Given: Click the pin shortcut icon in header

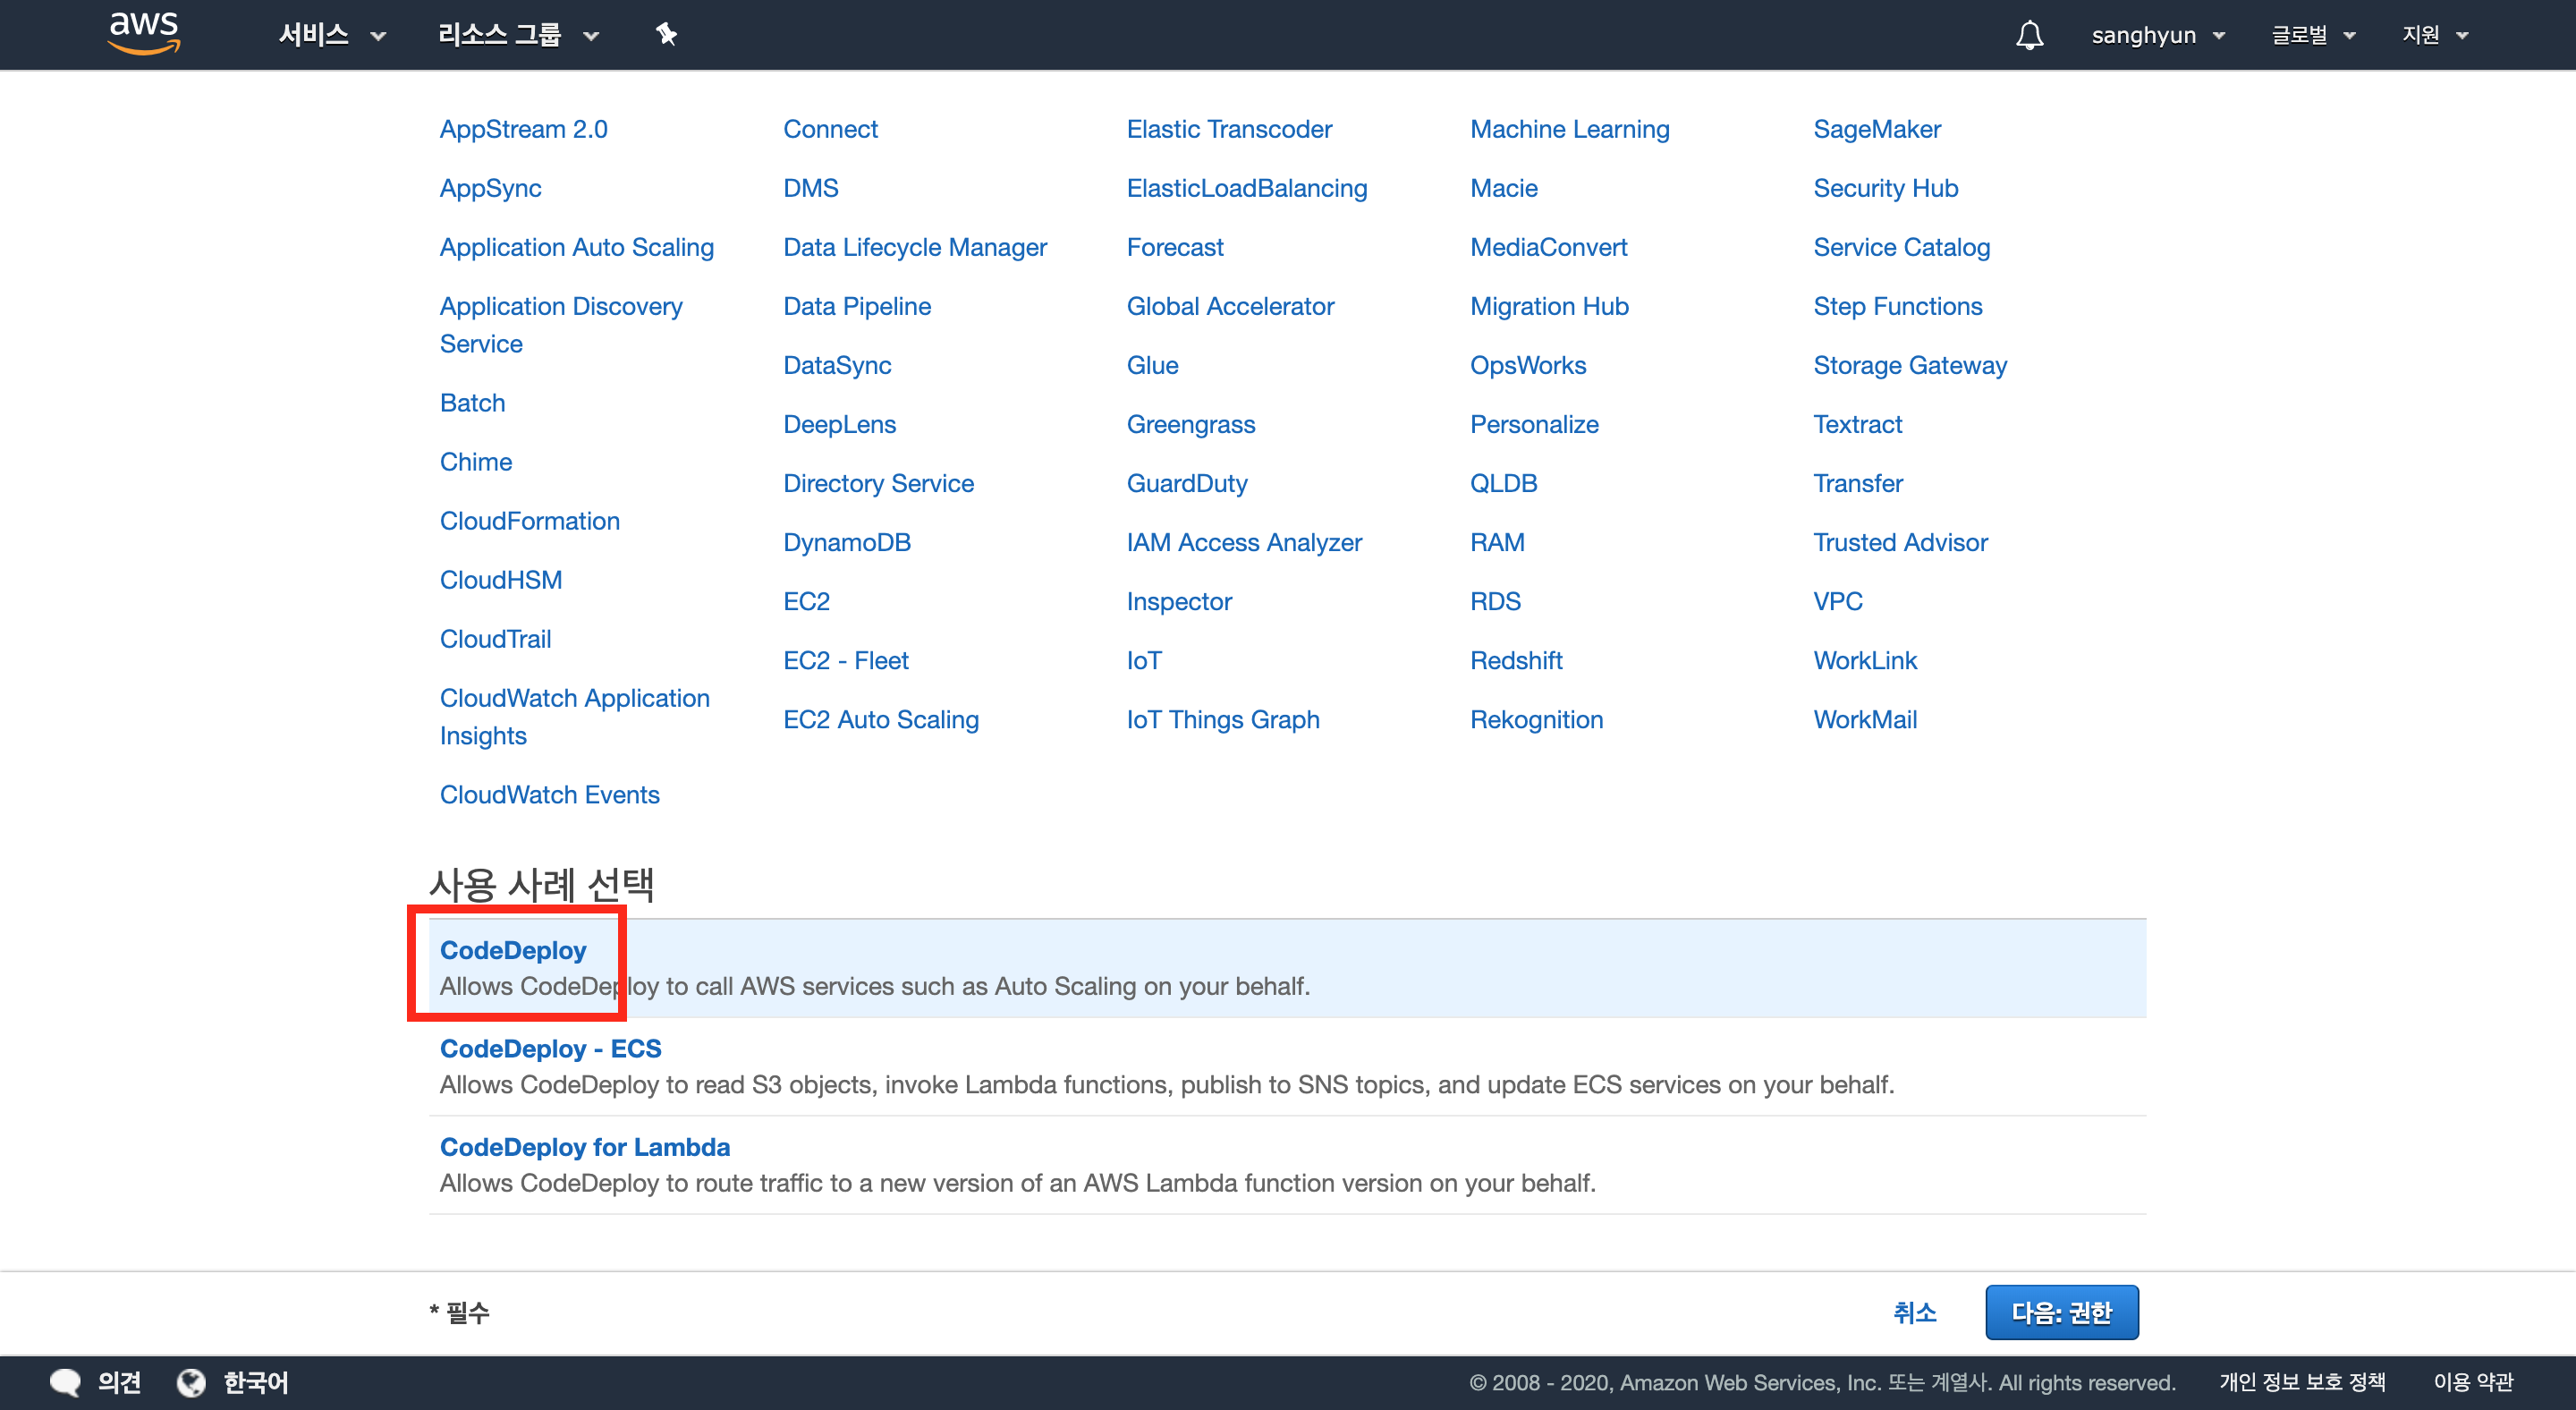Looking at the screenshot, I should click(x=666, y=35).
